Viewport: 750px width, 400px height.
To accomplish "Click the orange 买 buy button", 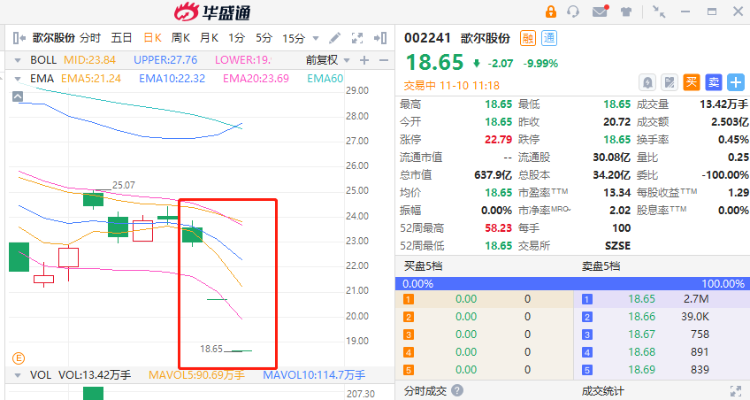I will tap(691, 82).
